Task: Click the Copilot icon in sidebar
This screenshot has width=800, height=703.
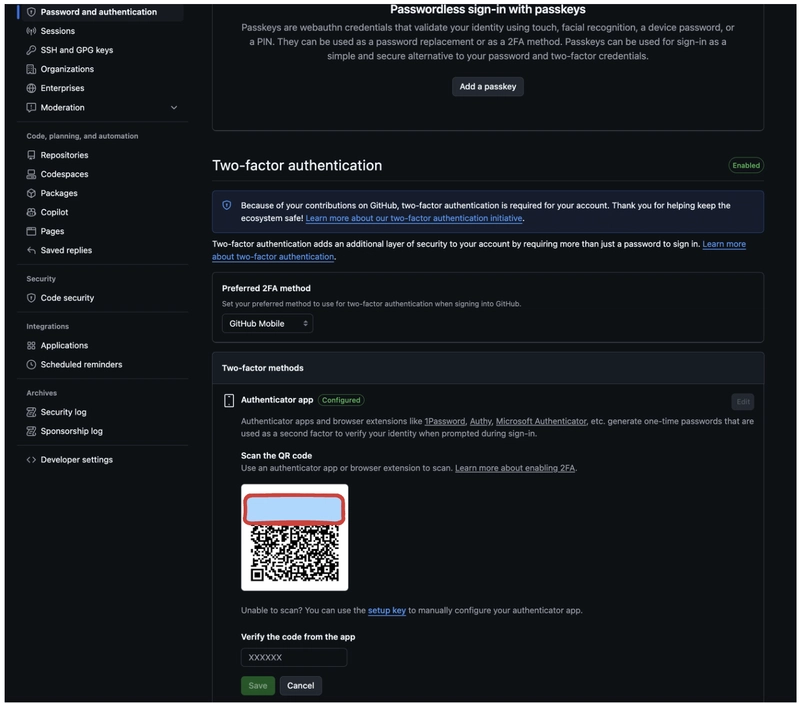Action: click(31, 212)
